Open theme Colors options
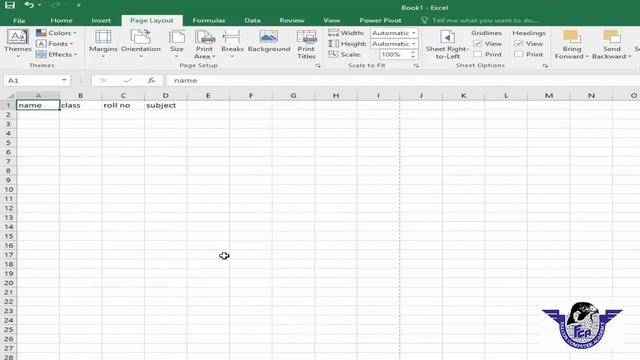The image size is (640, 360). click(56, 33)
